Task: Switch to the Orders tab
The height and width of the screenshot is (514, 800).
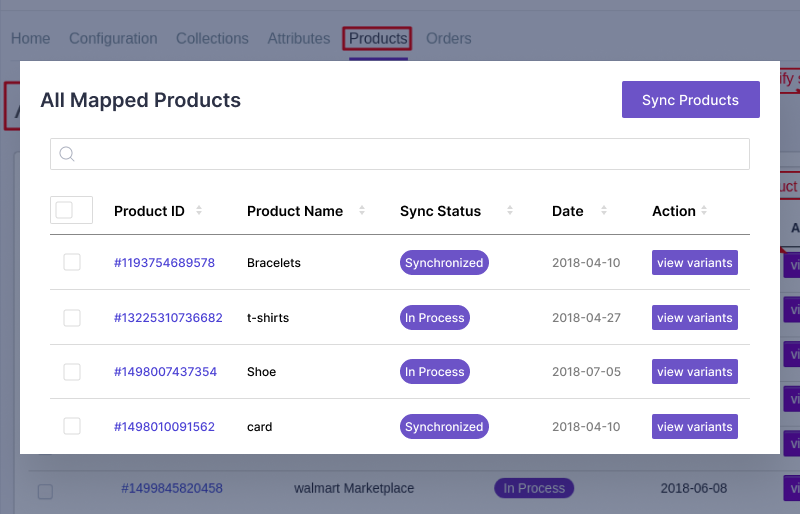Action: 448,39
